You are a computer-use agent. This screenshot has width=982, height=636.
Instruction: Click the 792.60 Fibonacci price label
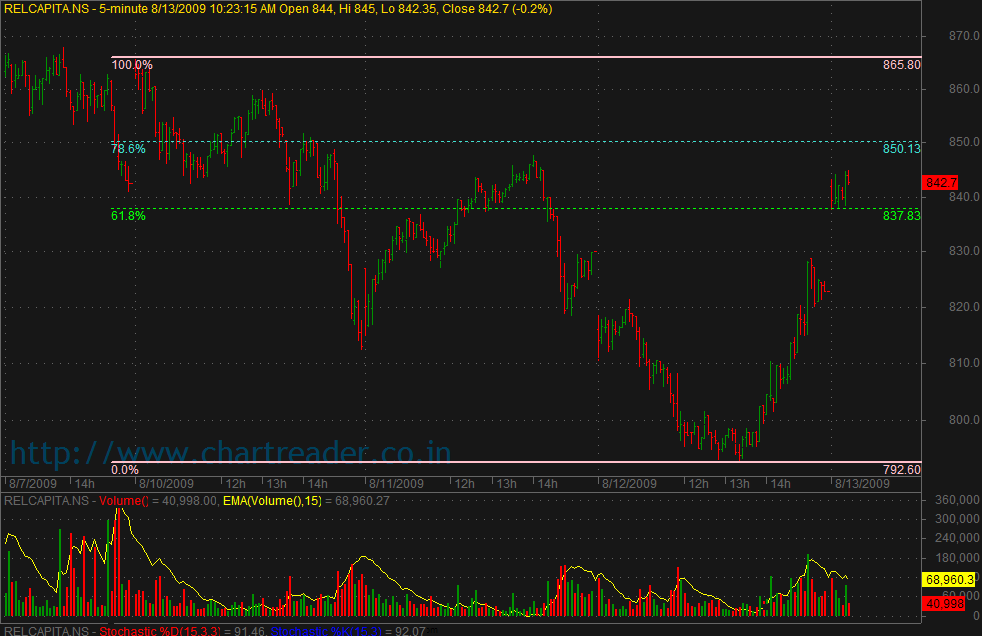[901, 470]
